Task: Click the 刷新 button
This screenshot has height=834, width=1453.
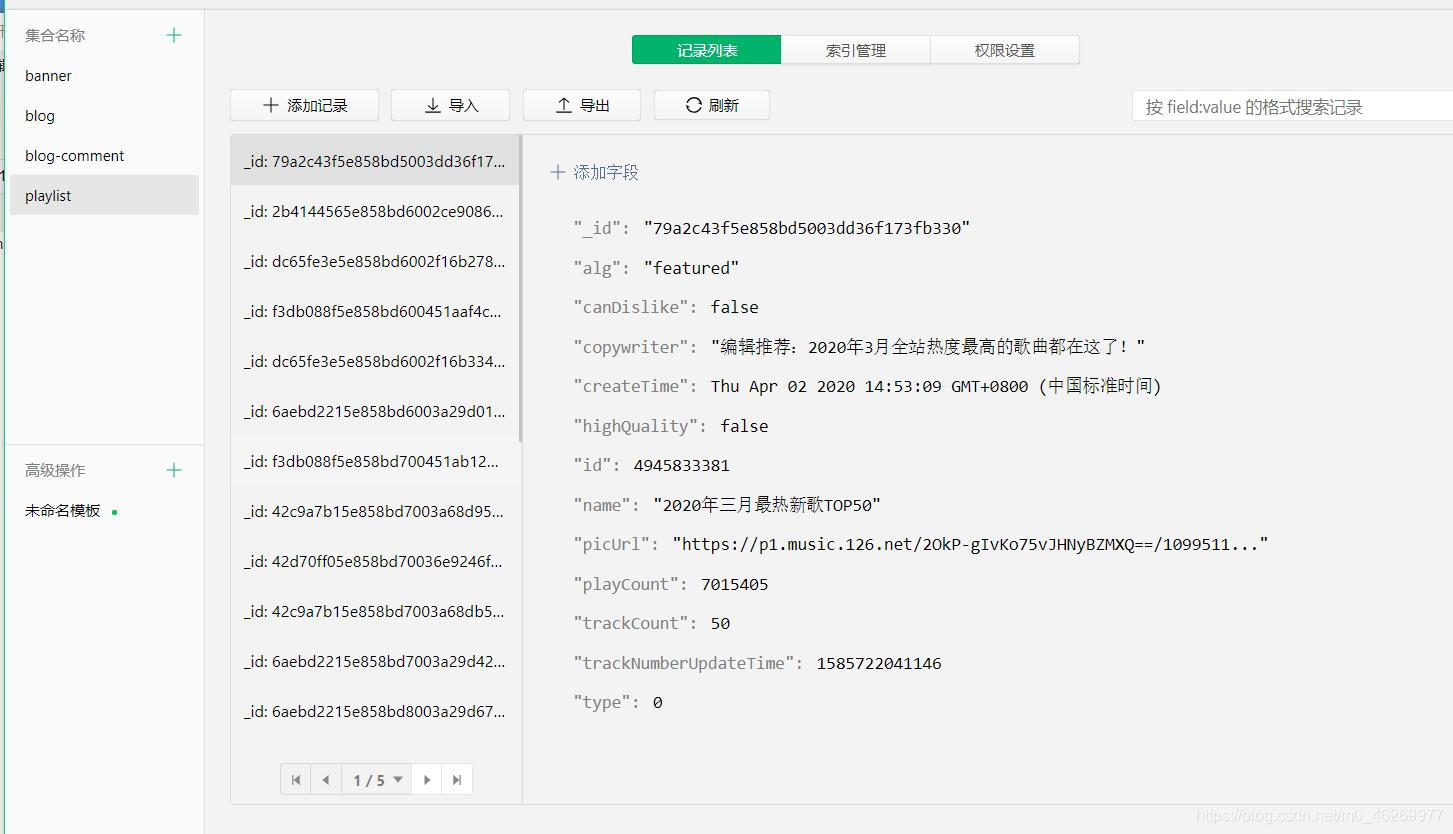Action: tap(712, 105)
